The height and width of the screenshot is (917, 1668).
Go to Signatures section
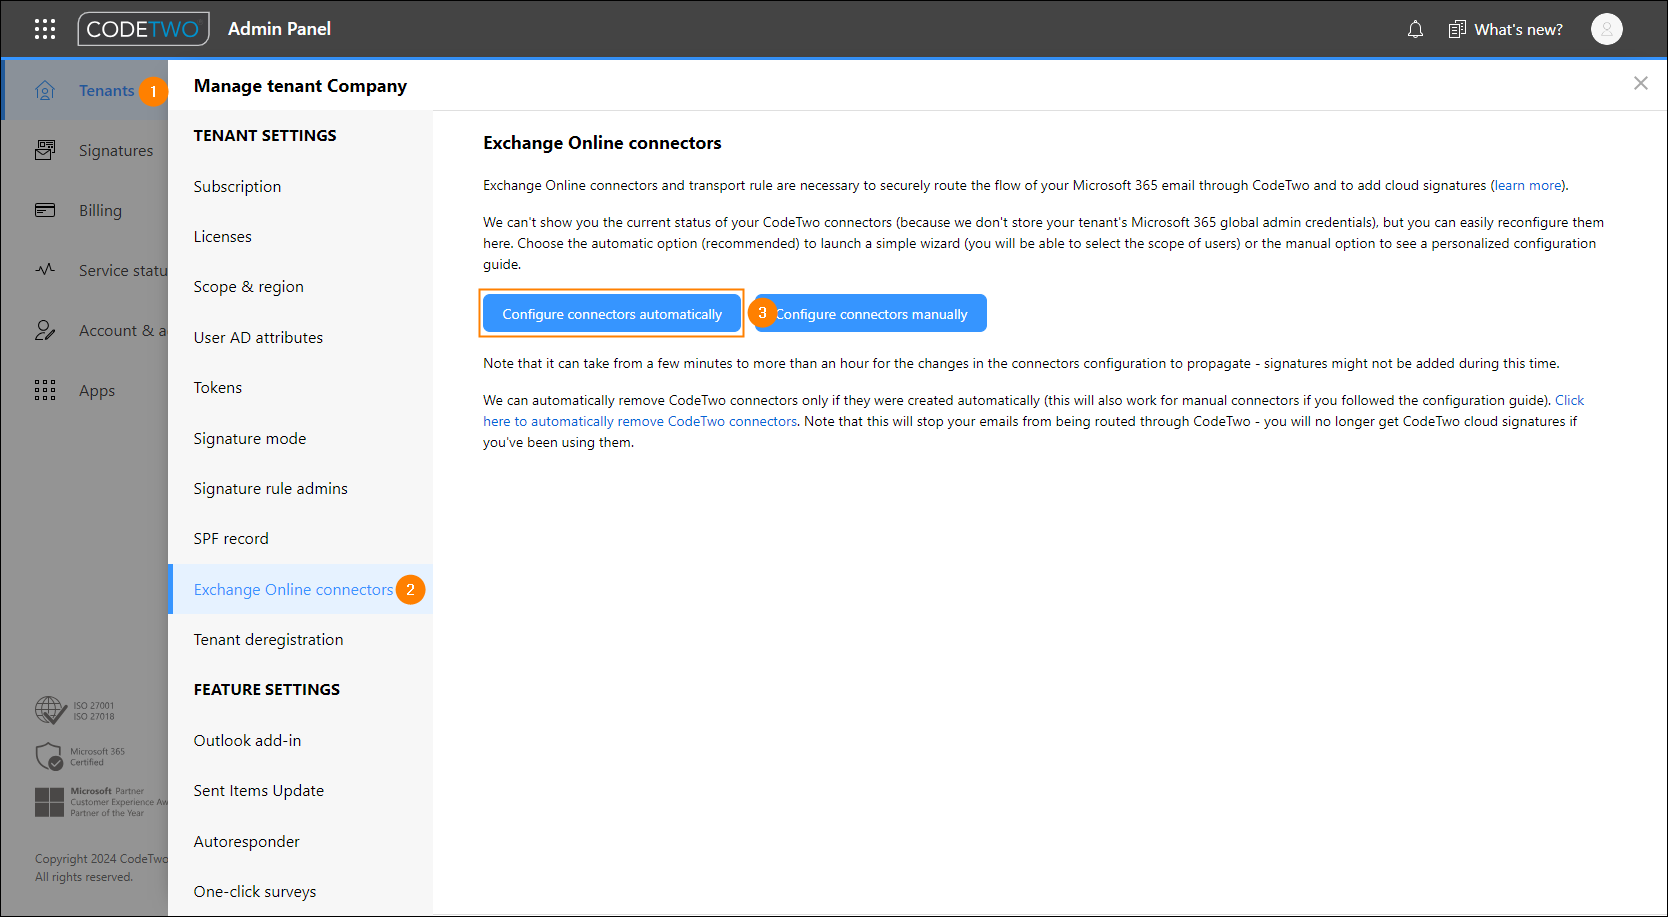(x=116, y=151)
